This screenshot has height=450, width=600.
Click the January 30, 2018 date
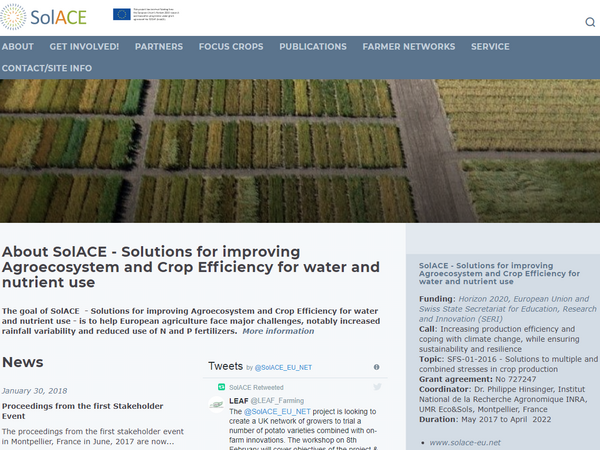point(34,391)
